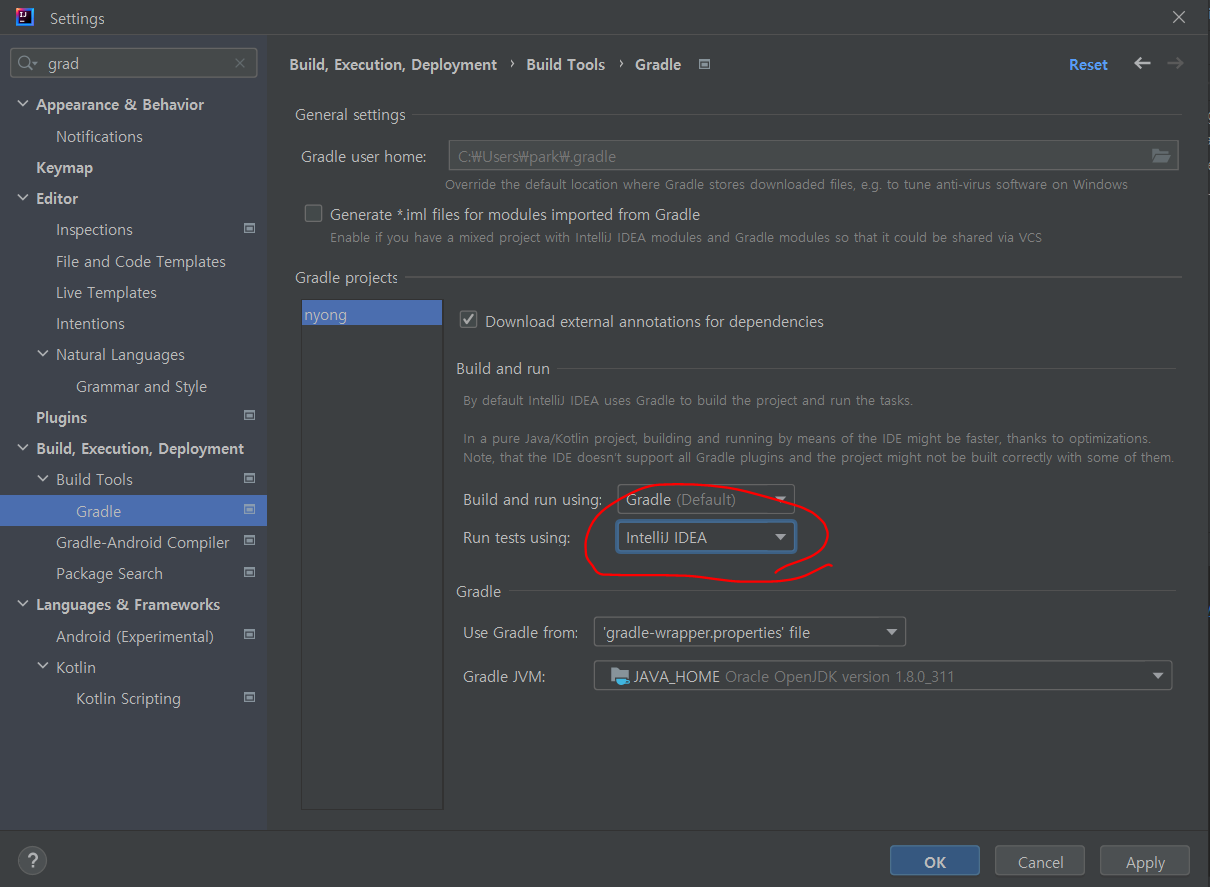1210x887 pixels.
Task: Collapse the Natural Languages node arrow
Action: point(43,354)
